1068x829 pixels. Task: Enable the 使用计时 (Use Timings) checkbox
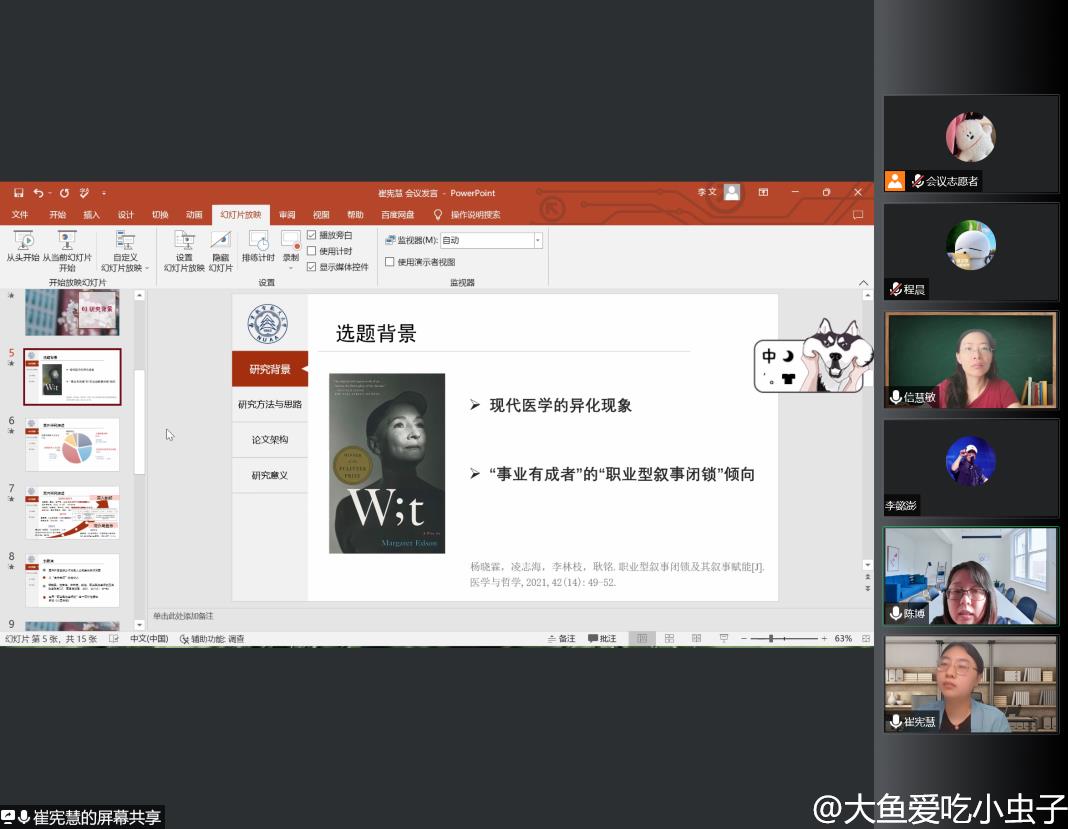pos(312,251)
